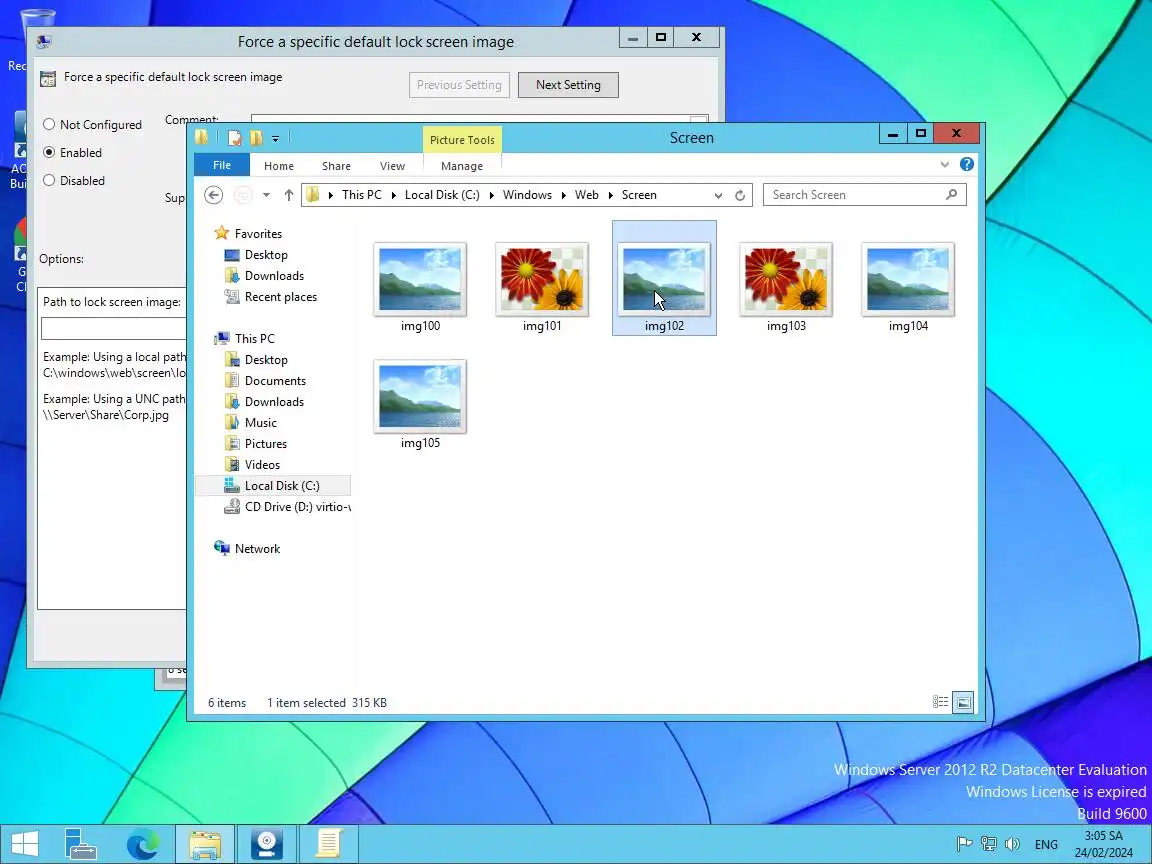
Task: Select Not Configured in policy window
Action: point(49,125)
